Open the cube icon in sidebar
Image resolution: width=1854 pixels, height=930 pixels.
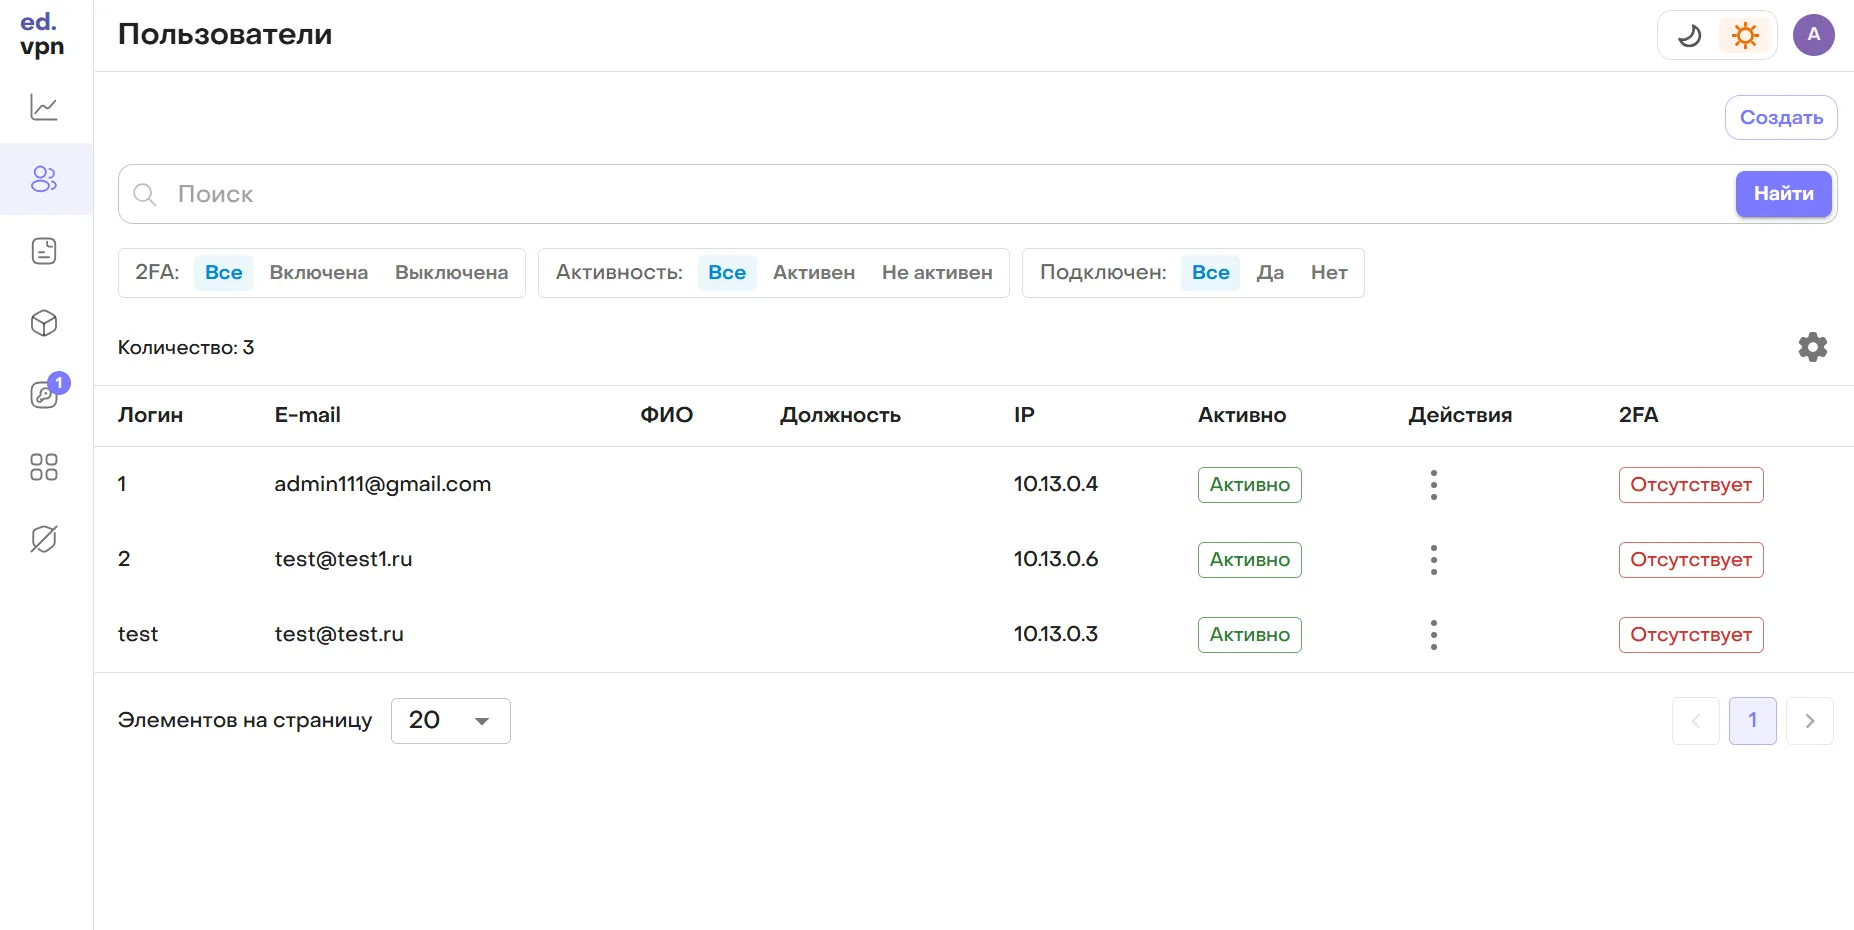pos(44,323)
